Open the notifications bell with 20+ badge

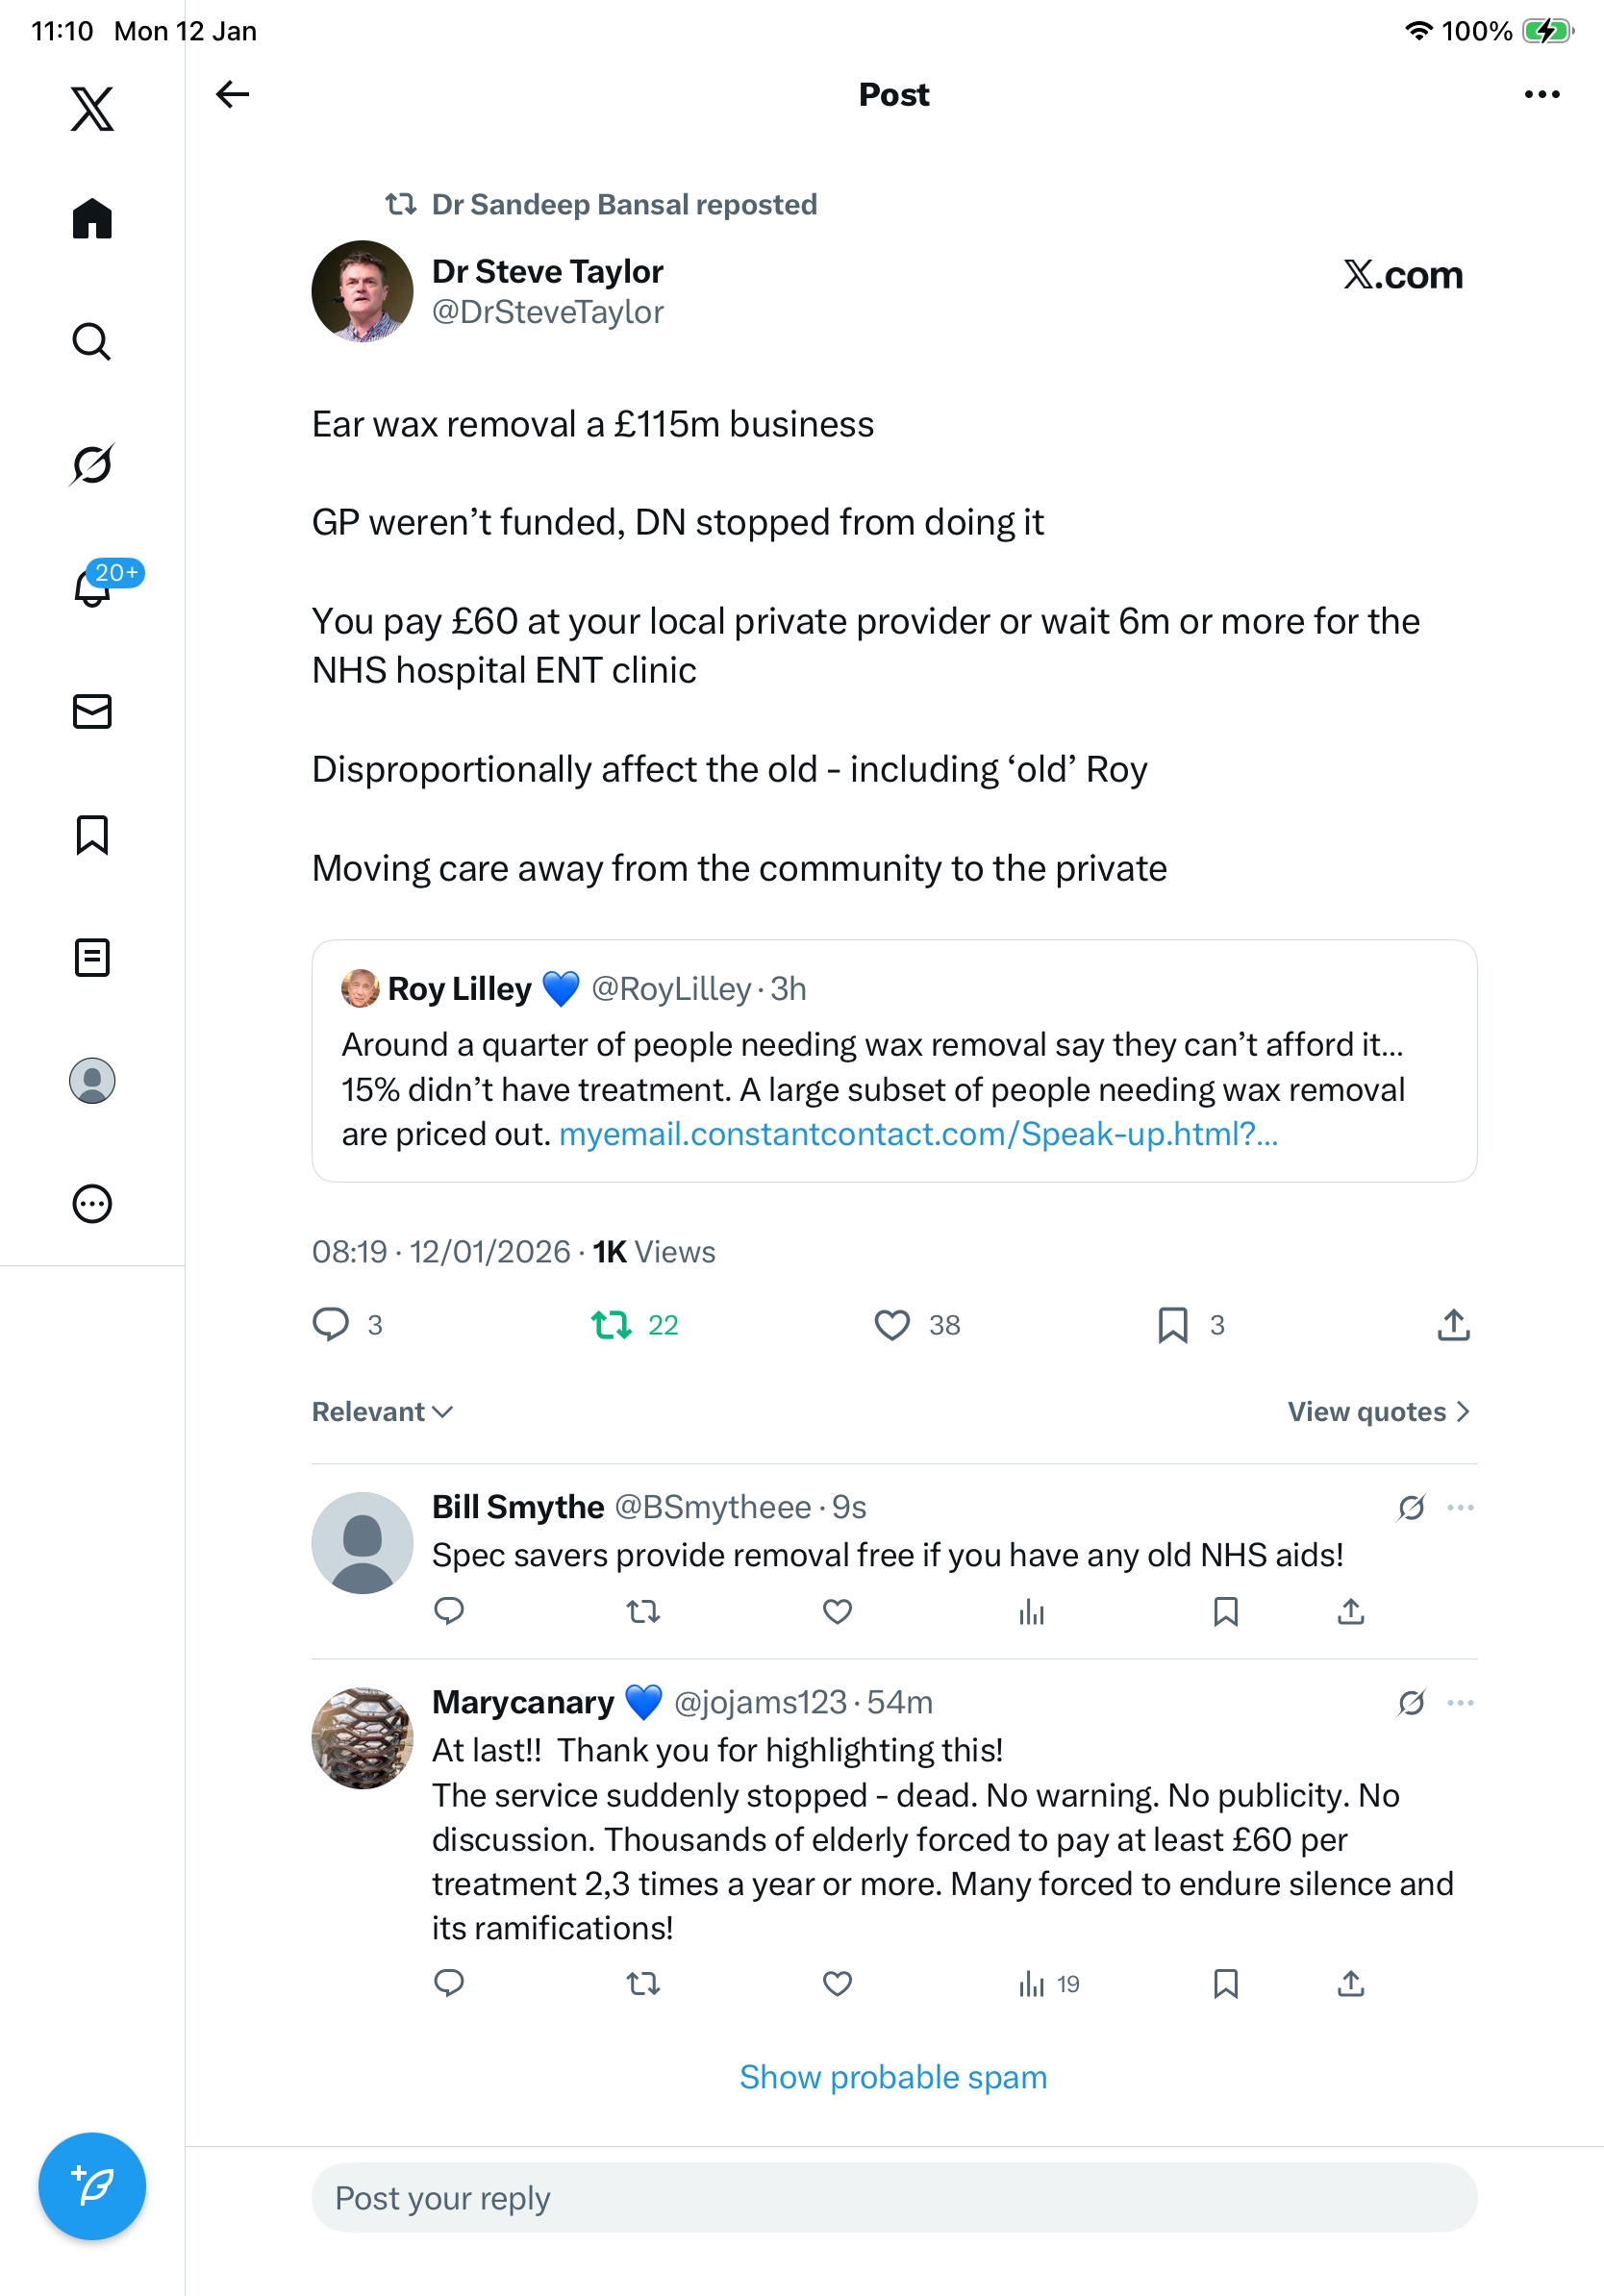(94, 588)
